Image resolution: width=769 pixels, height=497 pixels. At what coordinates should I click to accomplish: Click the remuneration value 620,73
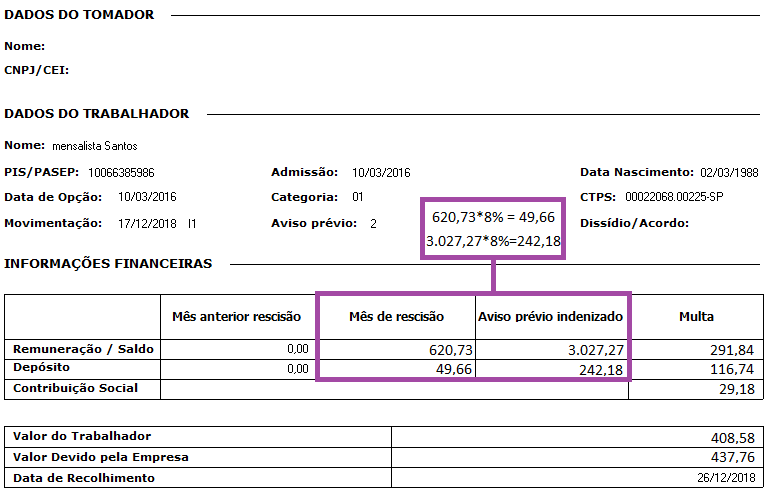click(451, 350)
